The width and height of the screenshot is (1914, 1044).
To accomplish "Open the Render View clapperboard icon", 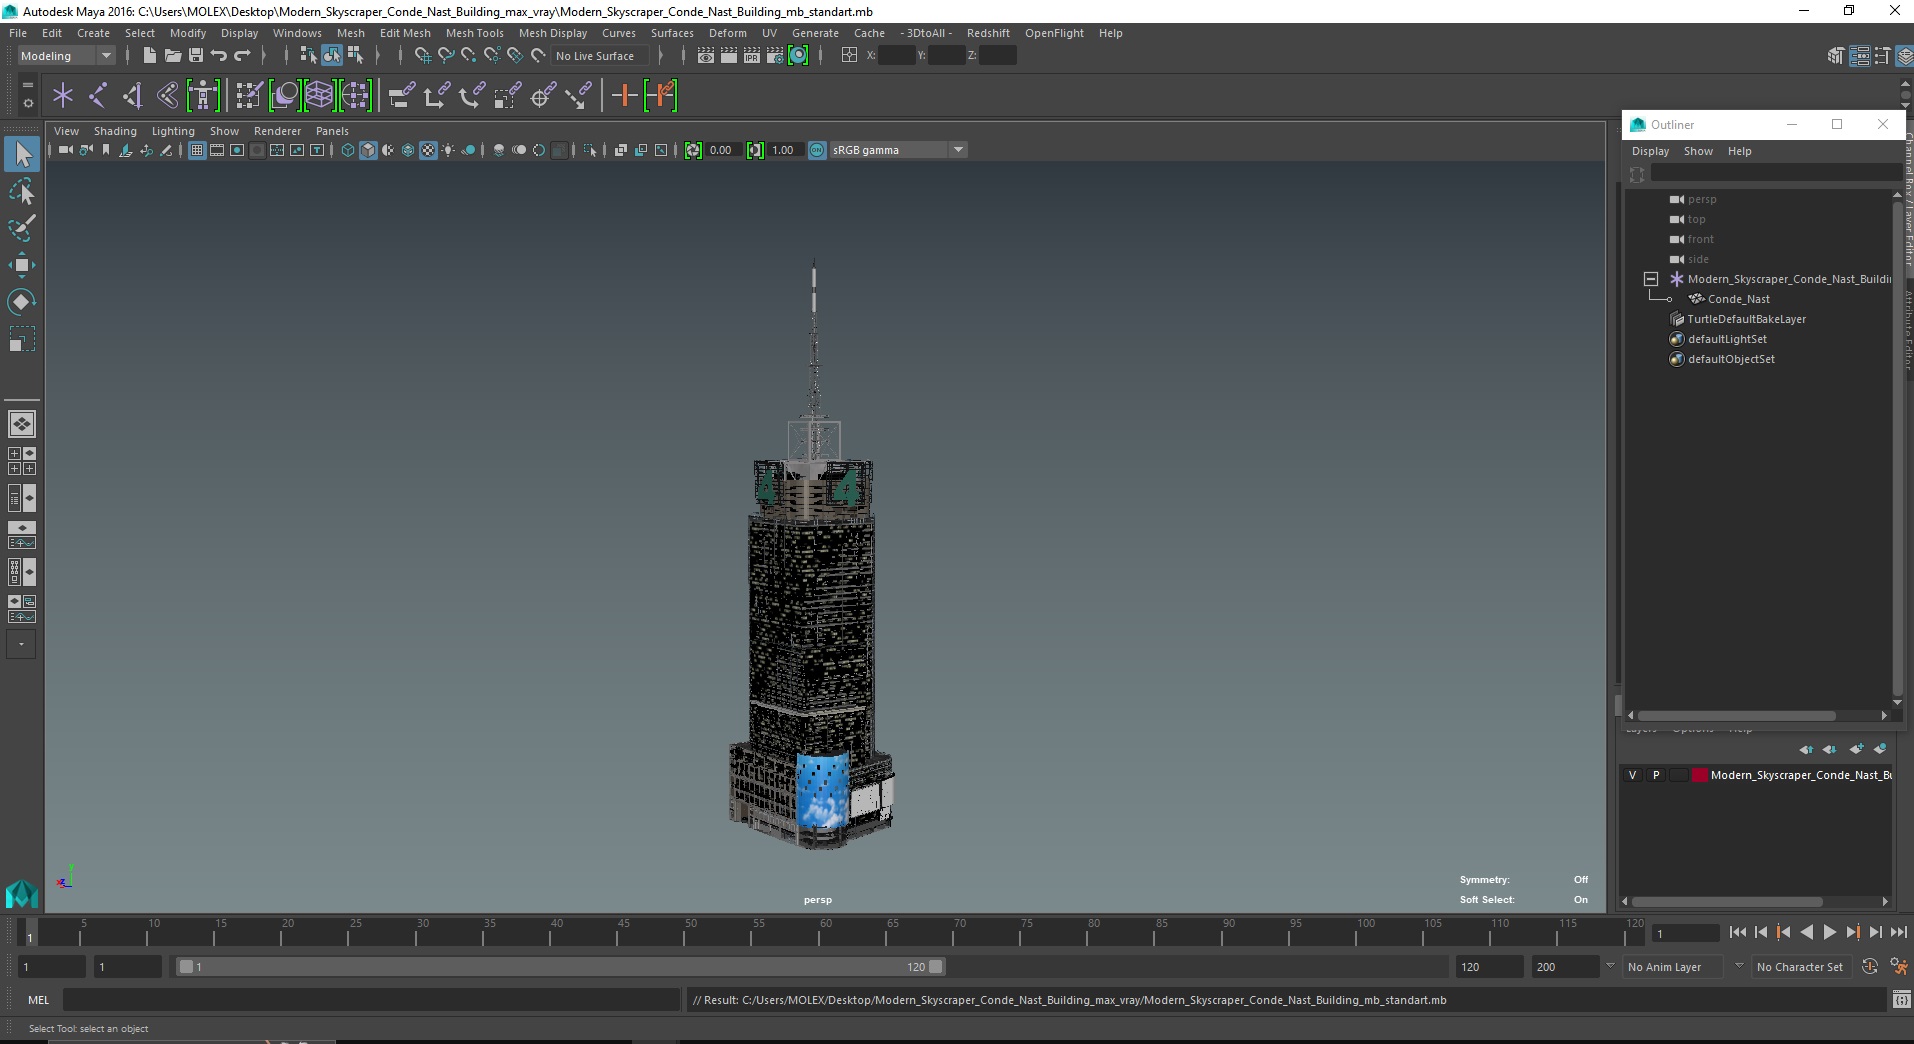I will tap(706, 56).
